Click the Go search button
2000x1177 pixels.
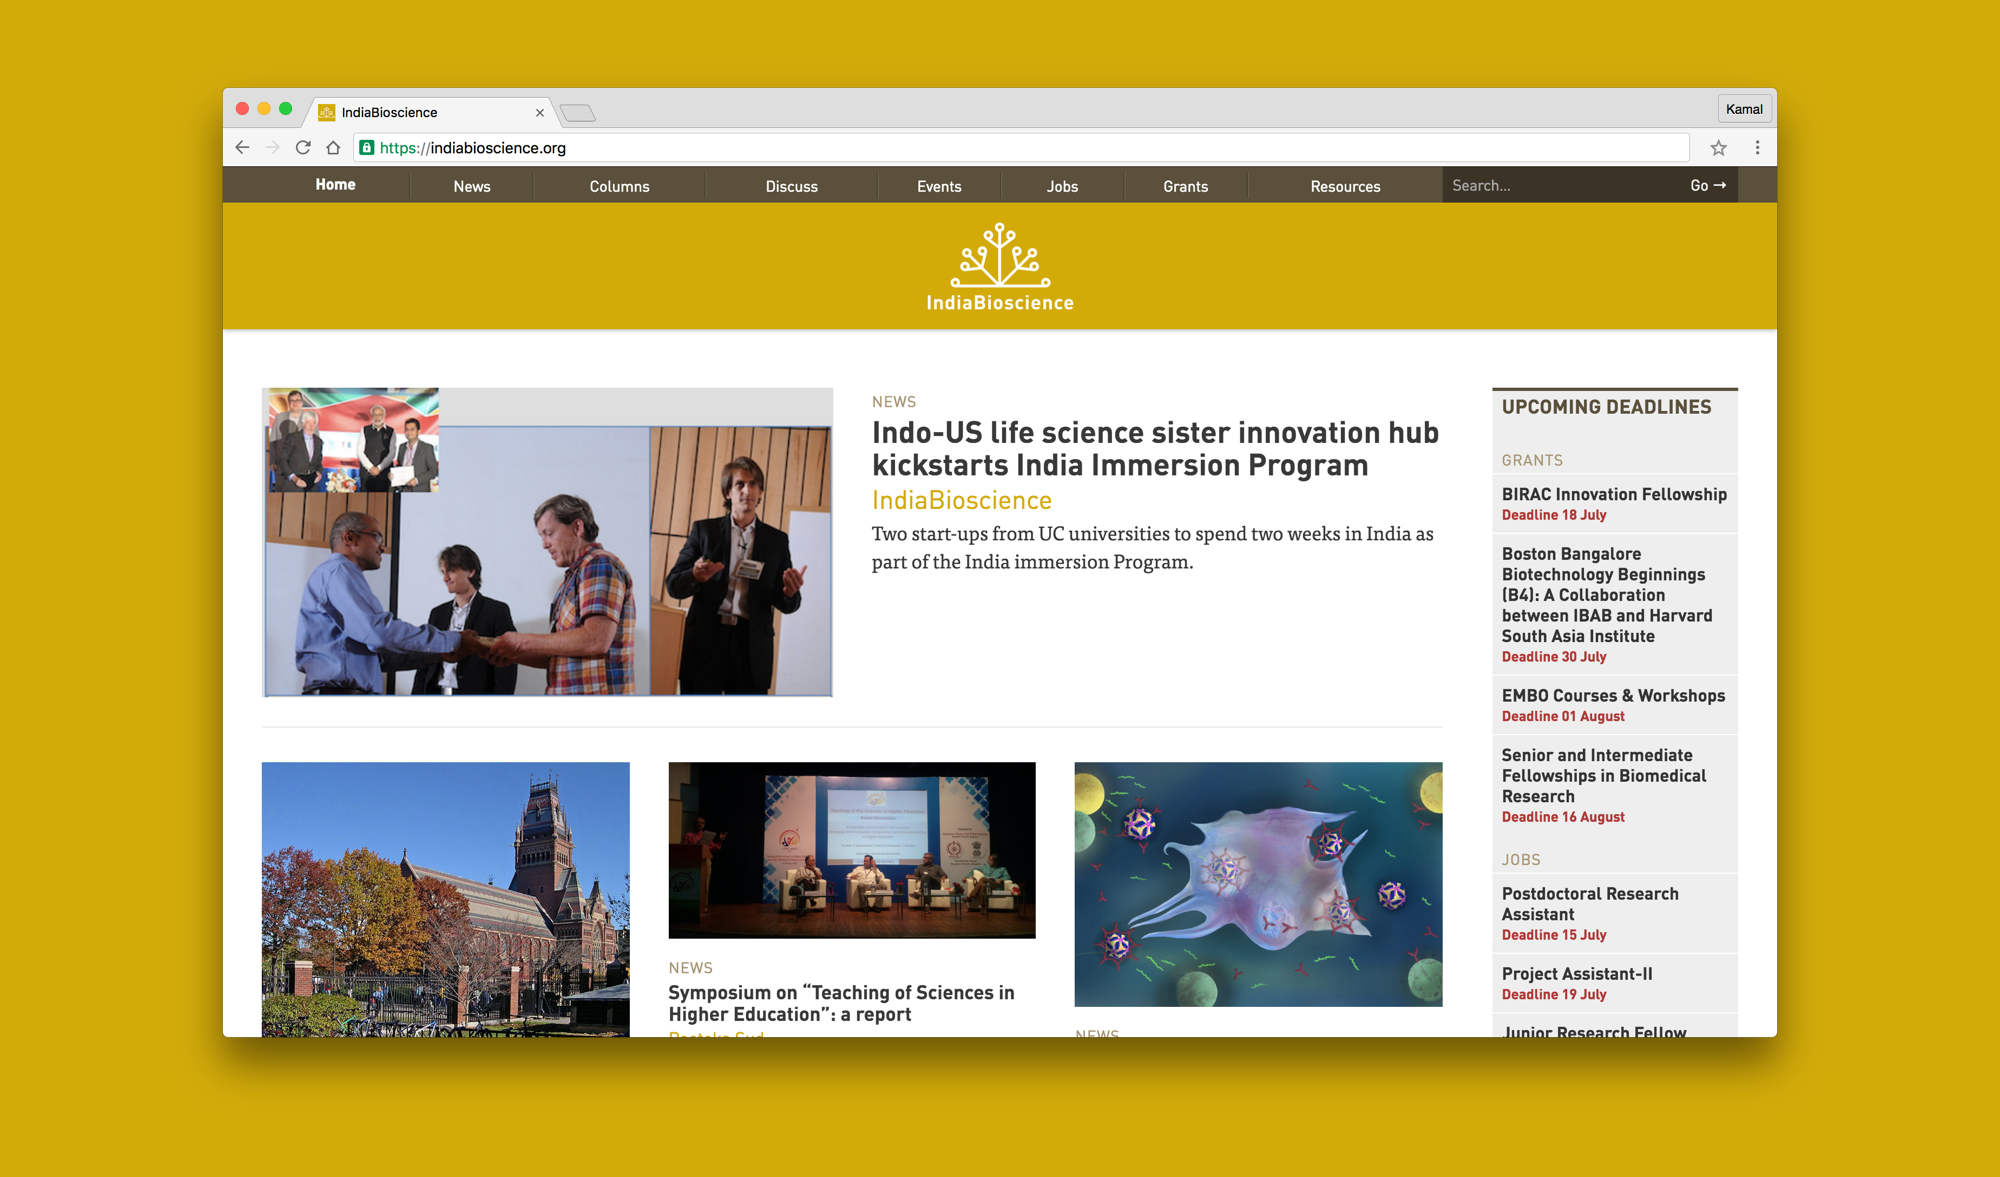point(1708,185)
